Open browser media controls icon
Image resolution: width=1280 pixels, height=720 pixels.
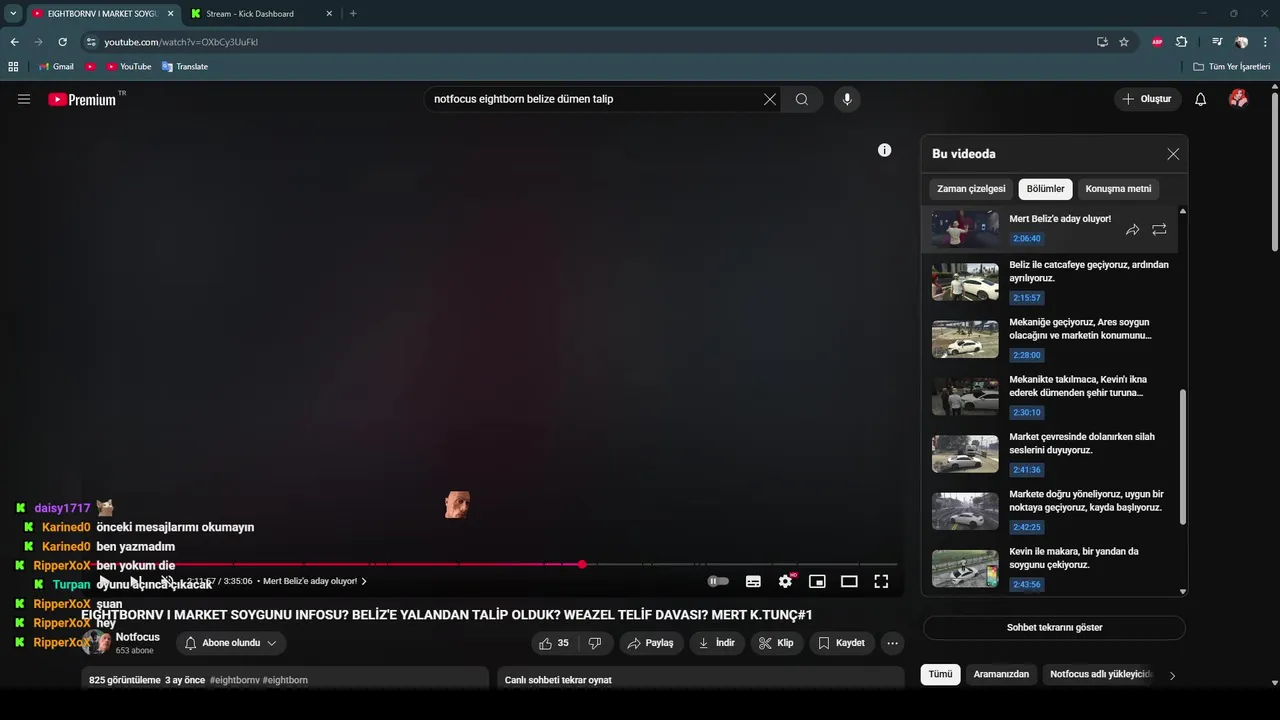(1217, 42)
